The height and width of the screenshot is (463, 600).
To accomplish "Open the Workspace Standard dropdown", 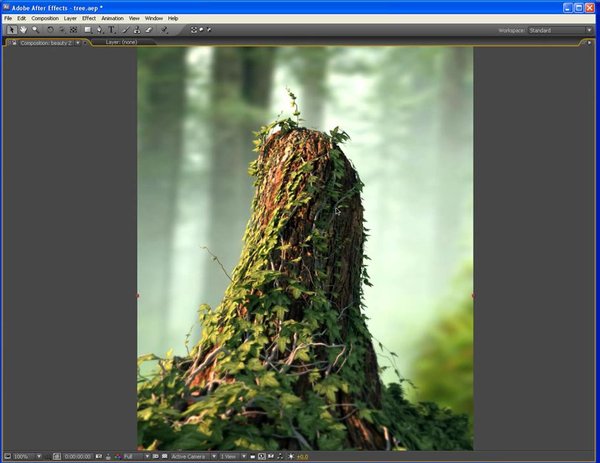I will pos(560,30).
